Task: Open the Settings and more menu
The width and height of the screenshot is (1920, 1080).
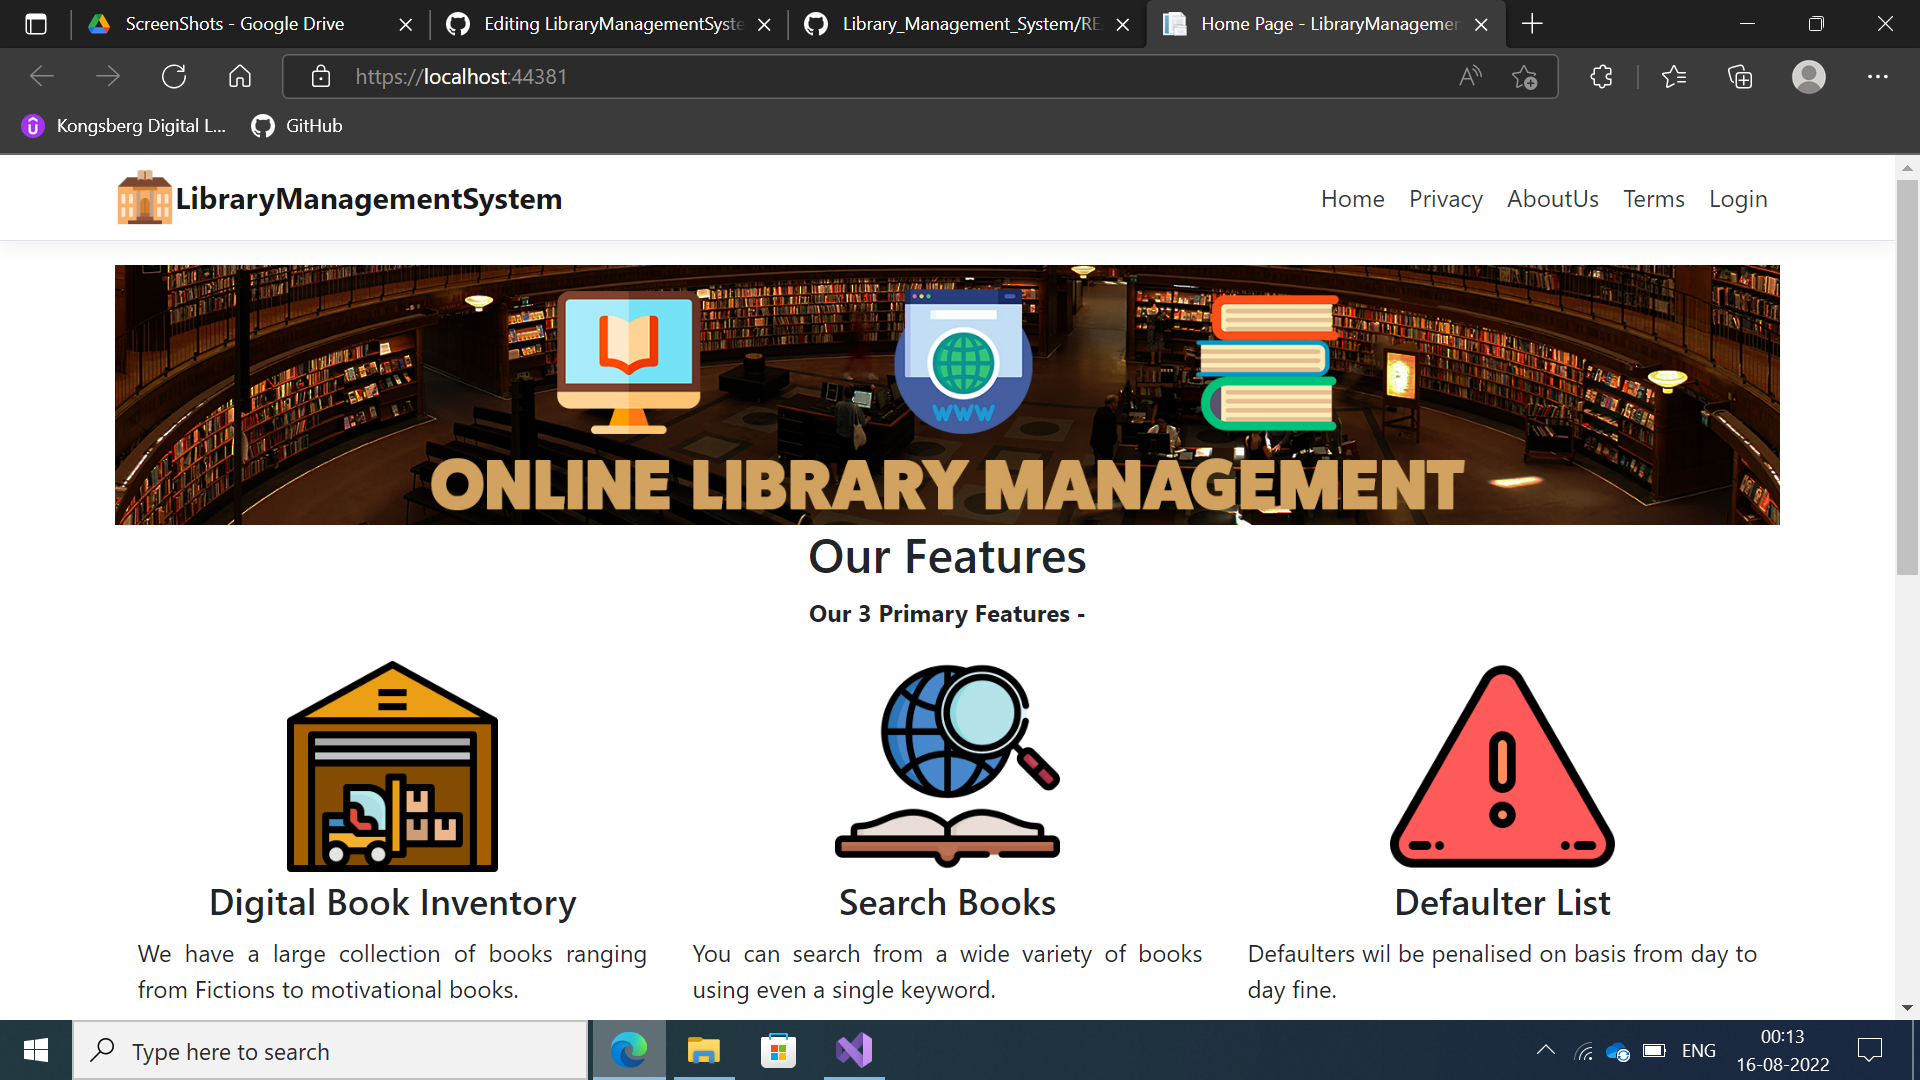Action: (x=1878, y=76)
